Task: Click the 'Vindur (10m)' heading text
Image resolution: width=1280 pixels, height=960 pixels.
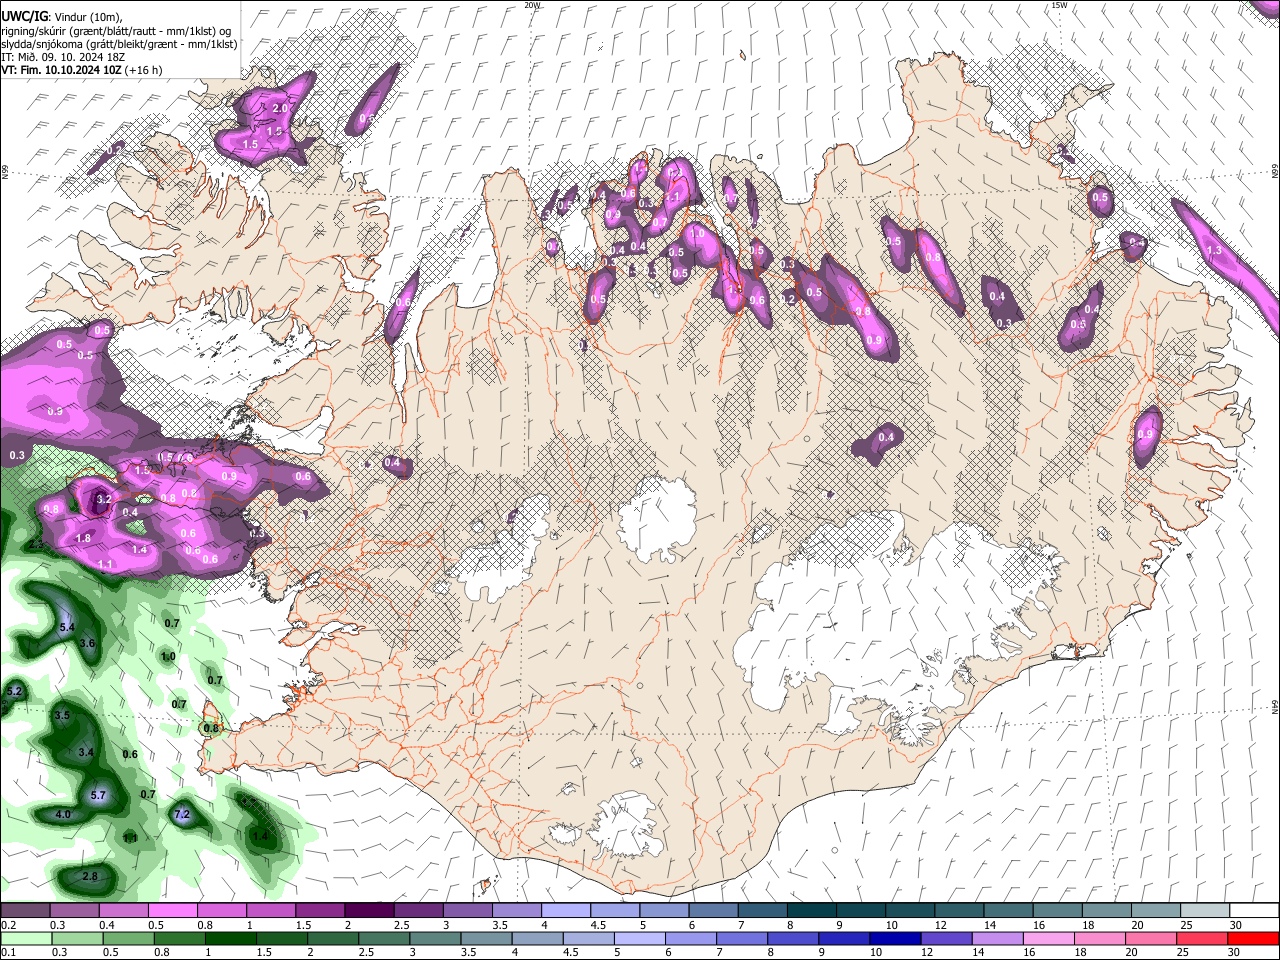Action: [87, 16]
